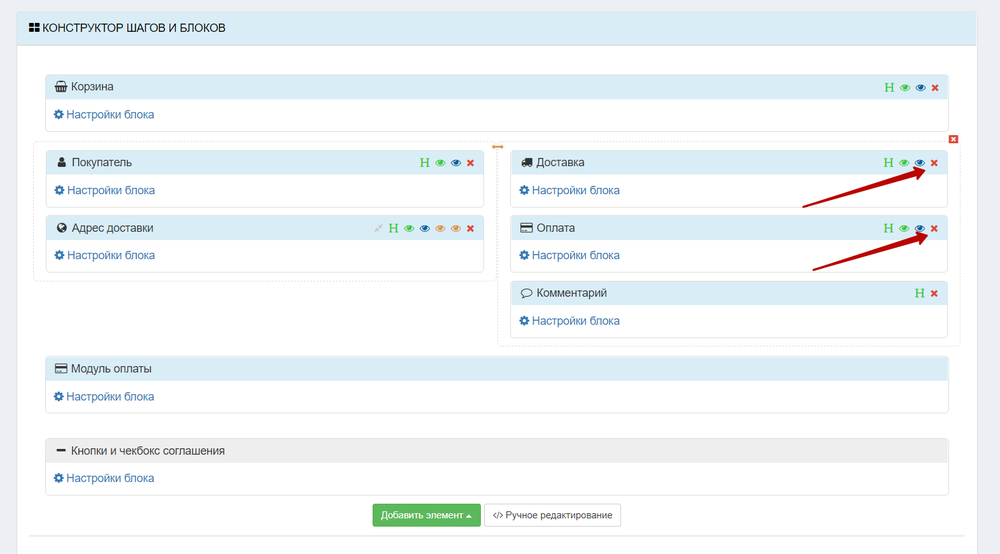Toggle the orange eye next to Адрес доставки's red X
The height and width of the screenshot is (554, 1000).
coord(456,228)
